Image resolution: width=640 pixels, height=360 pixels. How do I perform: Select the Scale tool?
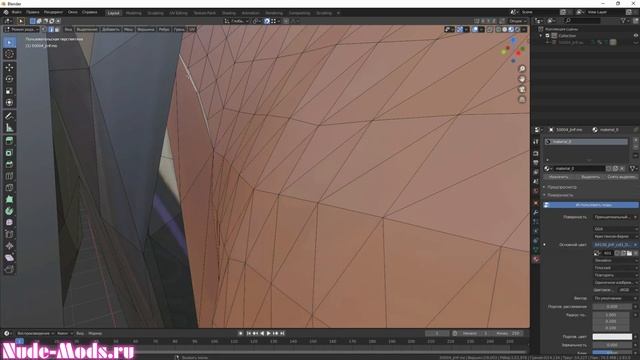tap(9, 91)
